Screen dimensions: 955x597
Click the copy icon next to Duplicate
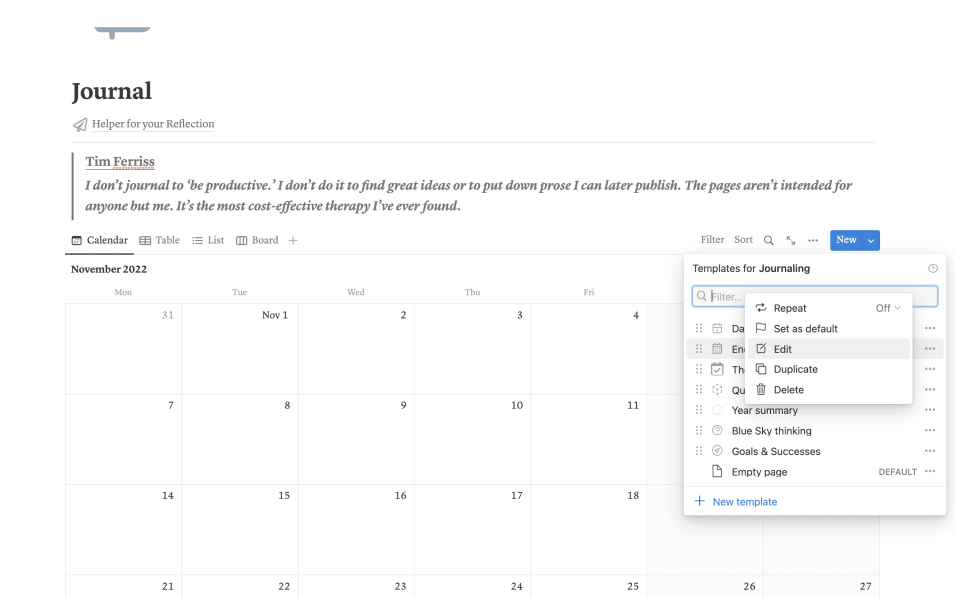point(761,369)
